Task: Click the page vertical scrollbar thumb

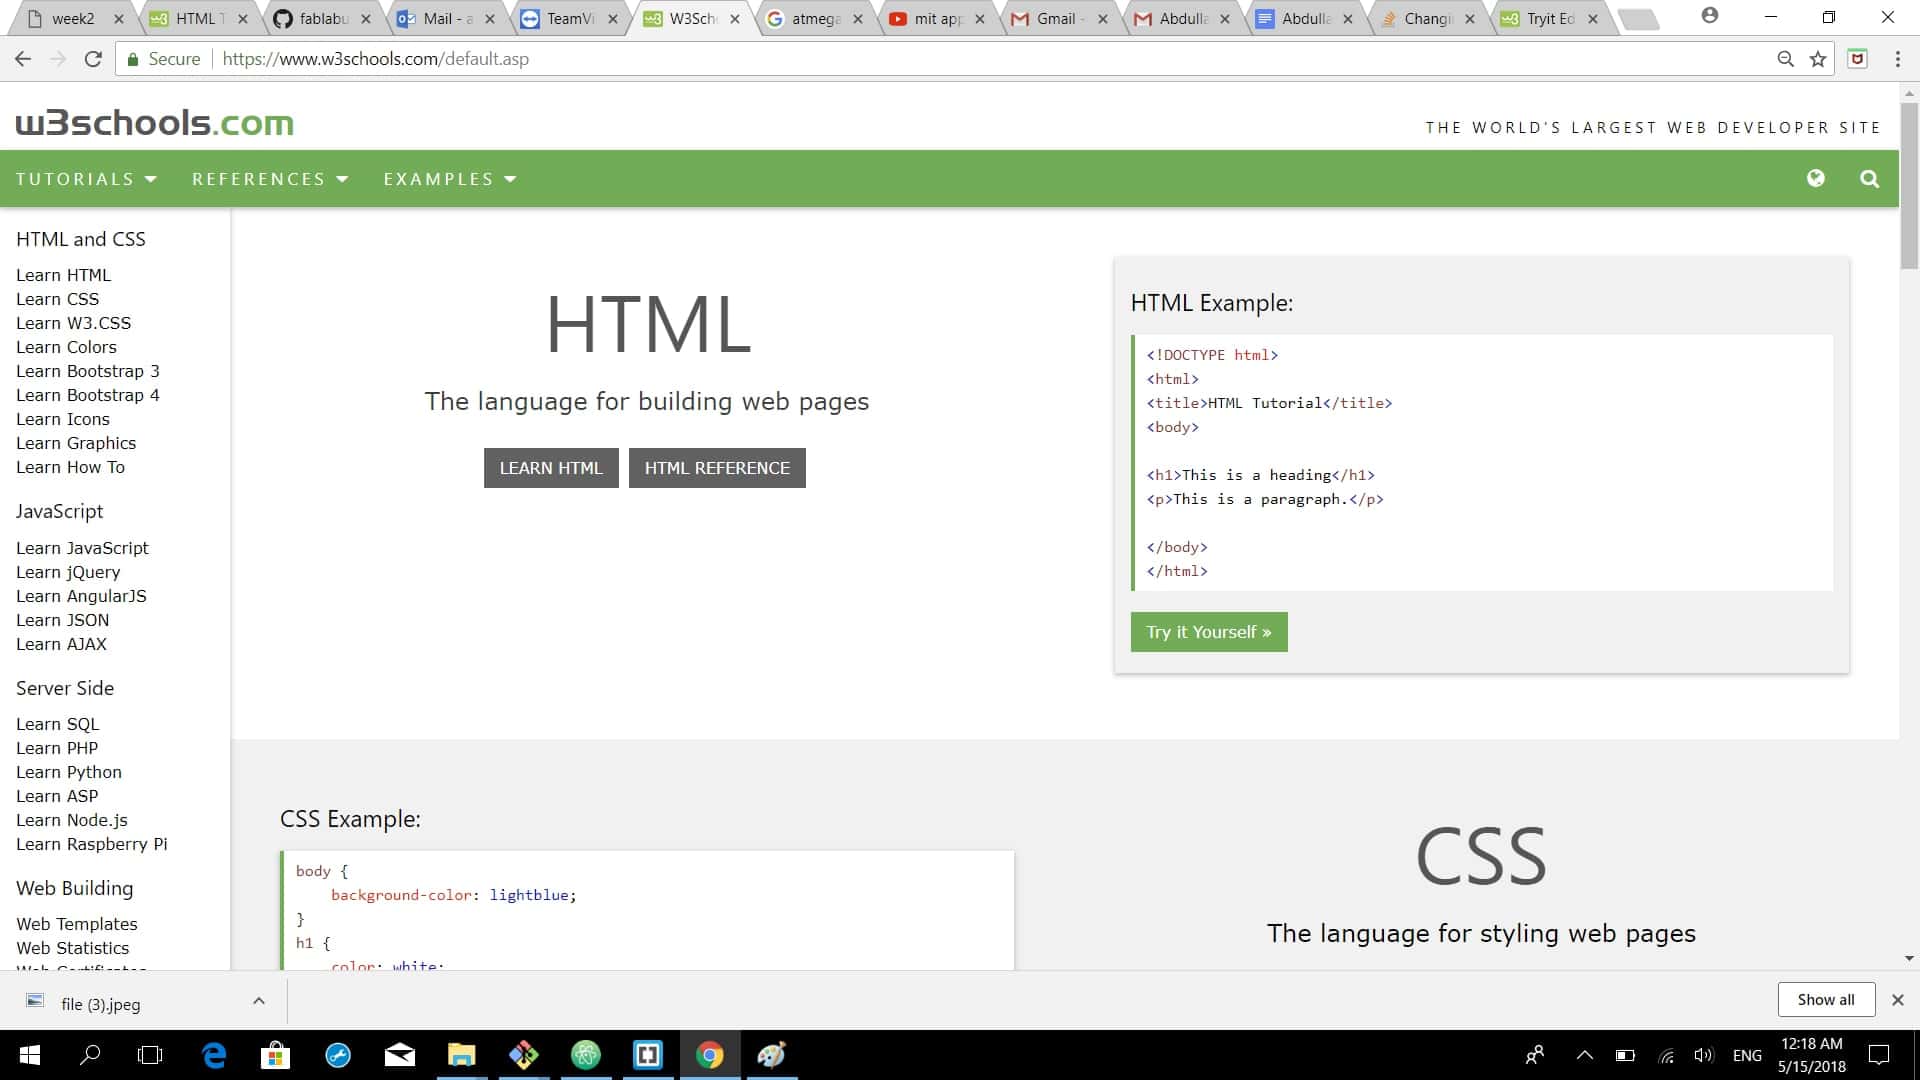Action: click(x=1909, y=185)
